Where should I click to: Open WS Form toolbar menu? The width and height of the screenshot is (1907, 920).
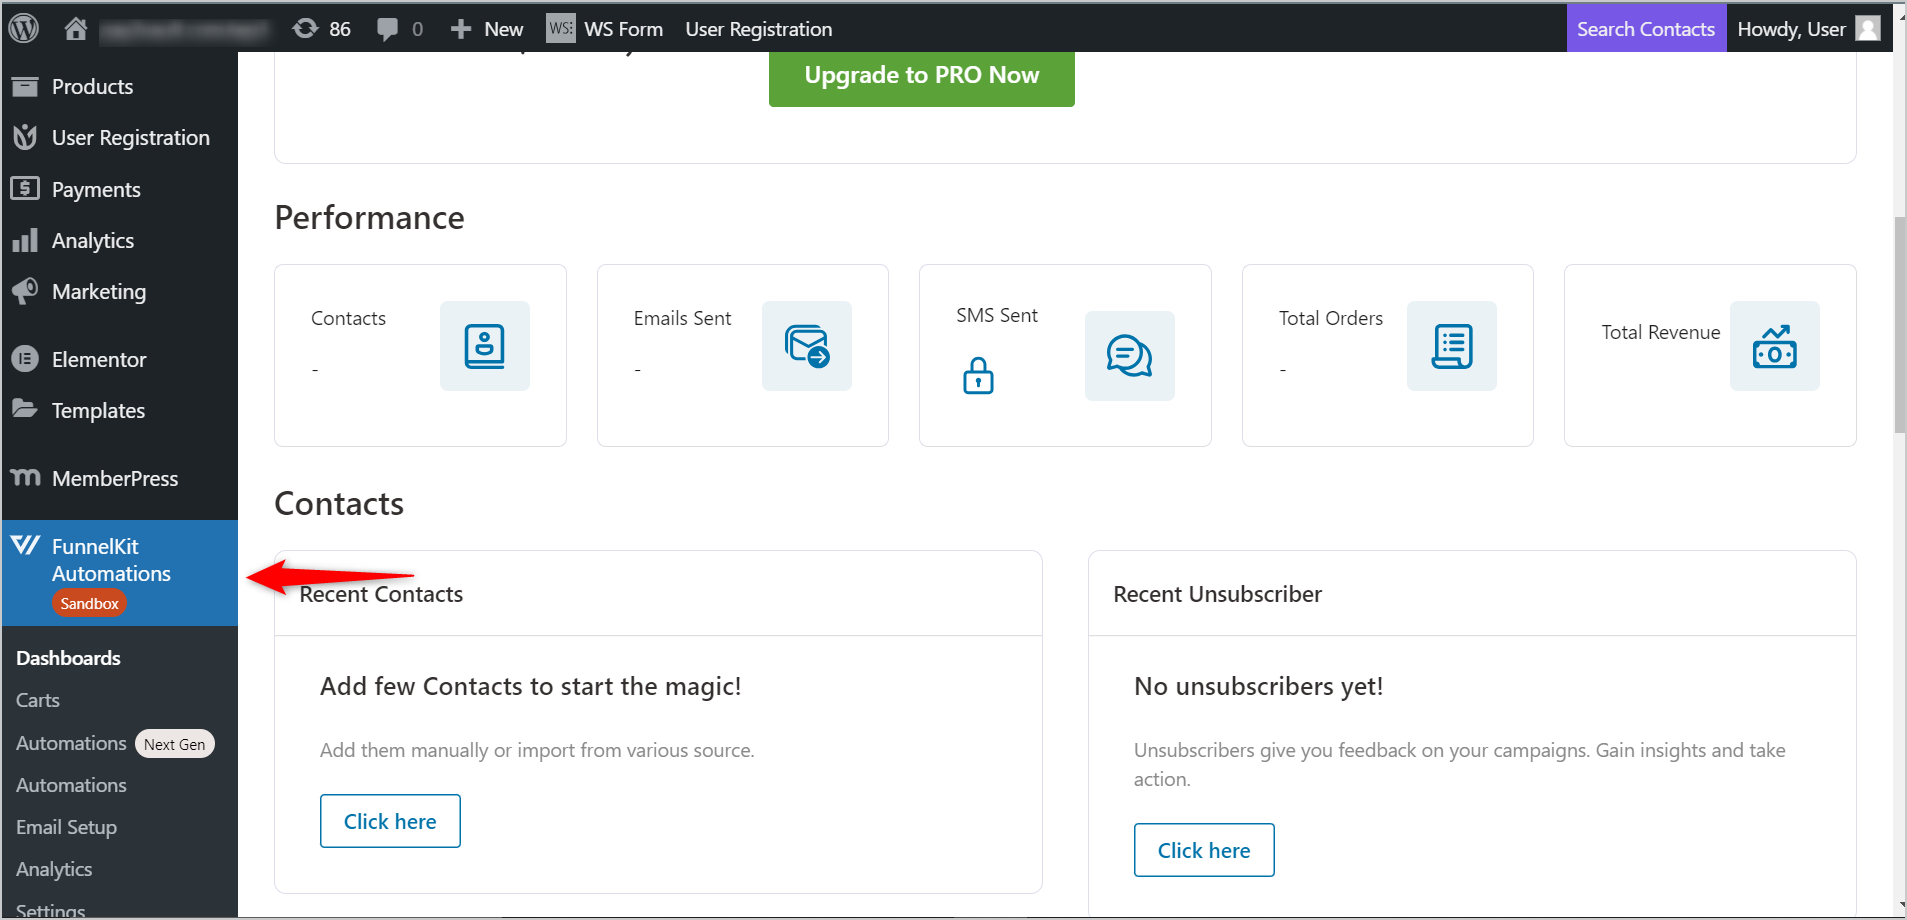605,29
